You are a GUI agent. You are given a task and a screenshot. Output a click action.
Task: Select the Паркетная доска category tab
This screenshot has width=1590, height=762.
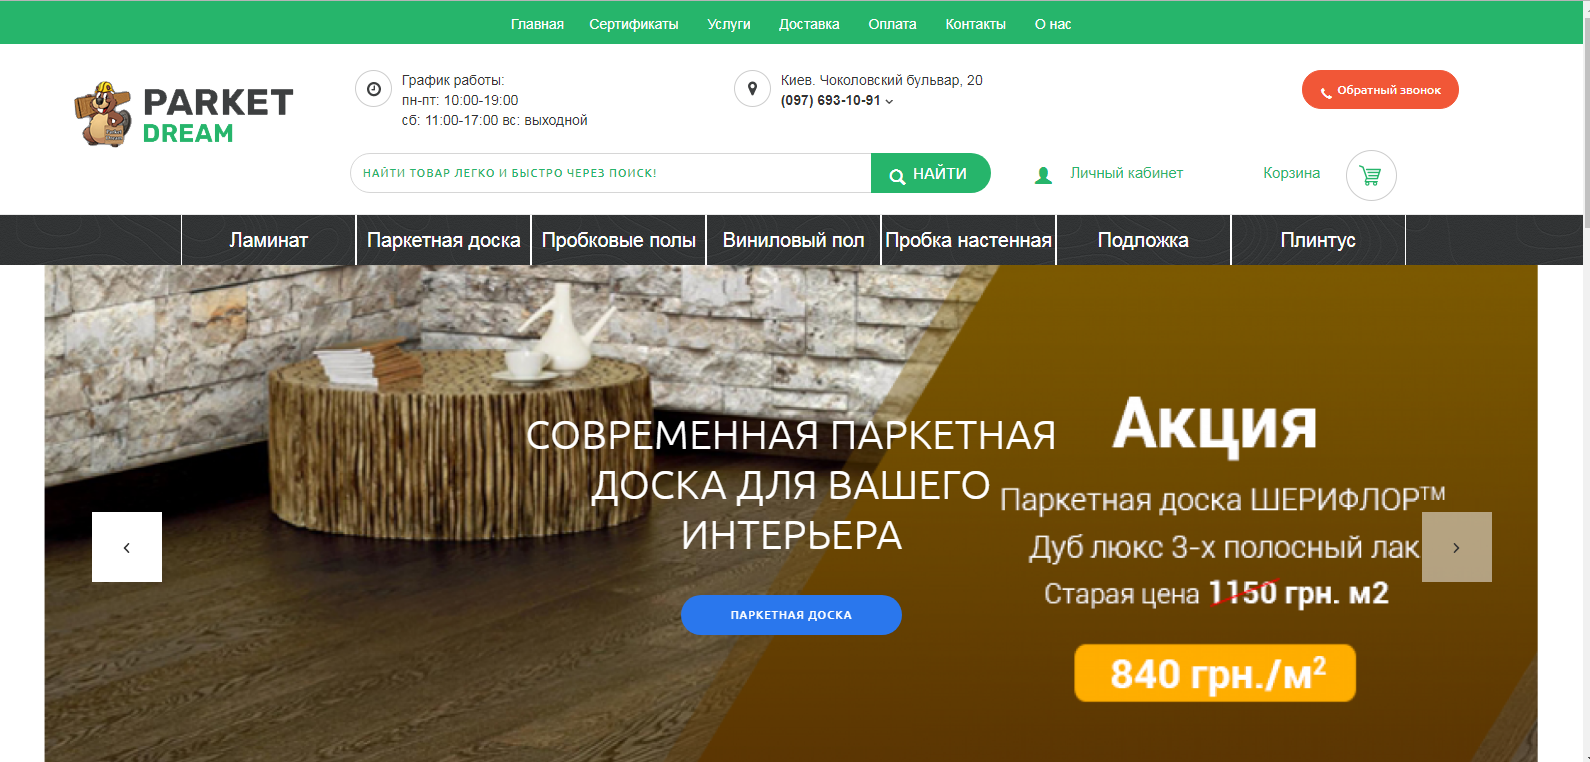click(444, 240)
